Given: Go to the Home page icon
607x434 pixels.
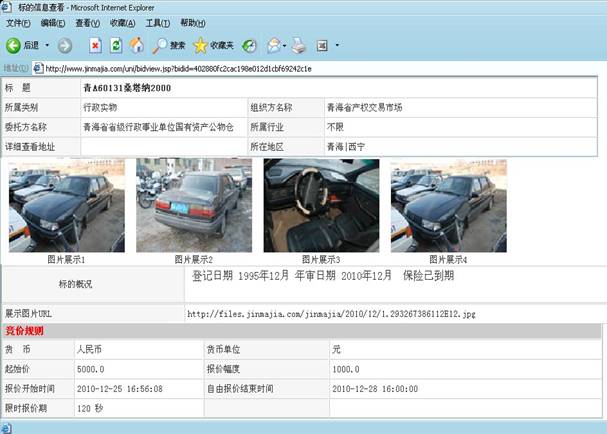Looking at the screenshot, I should coord(136,45).
